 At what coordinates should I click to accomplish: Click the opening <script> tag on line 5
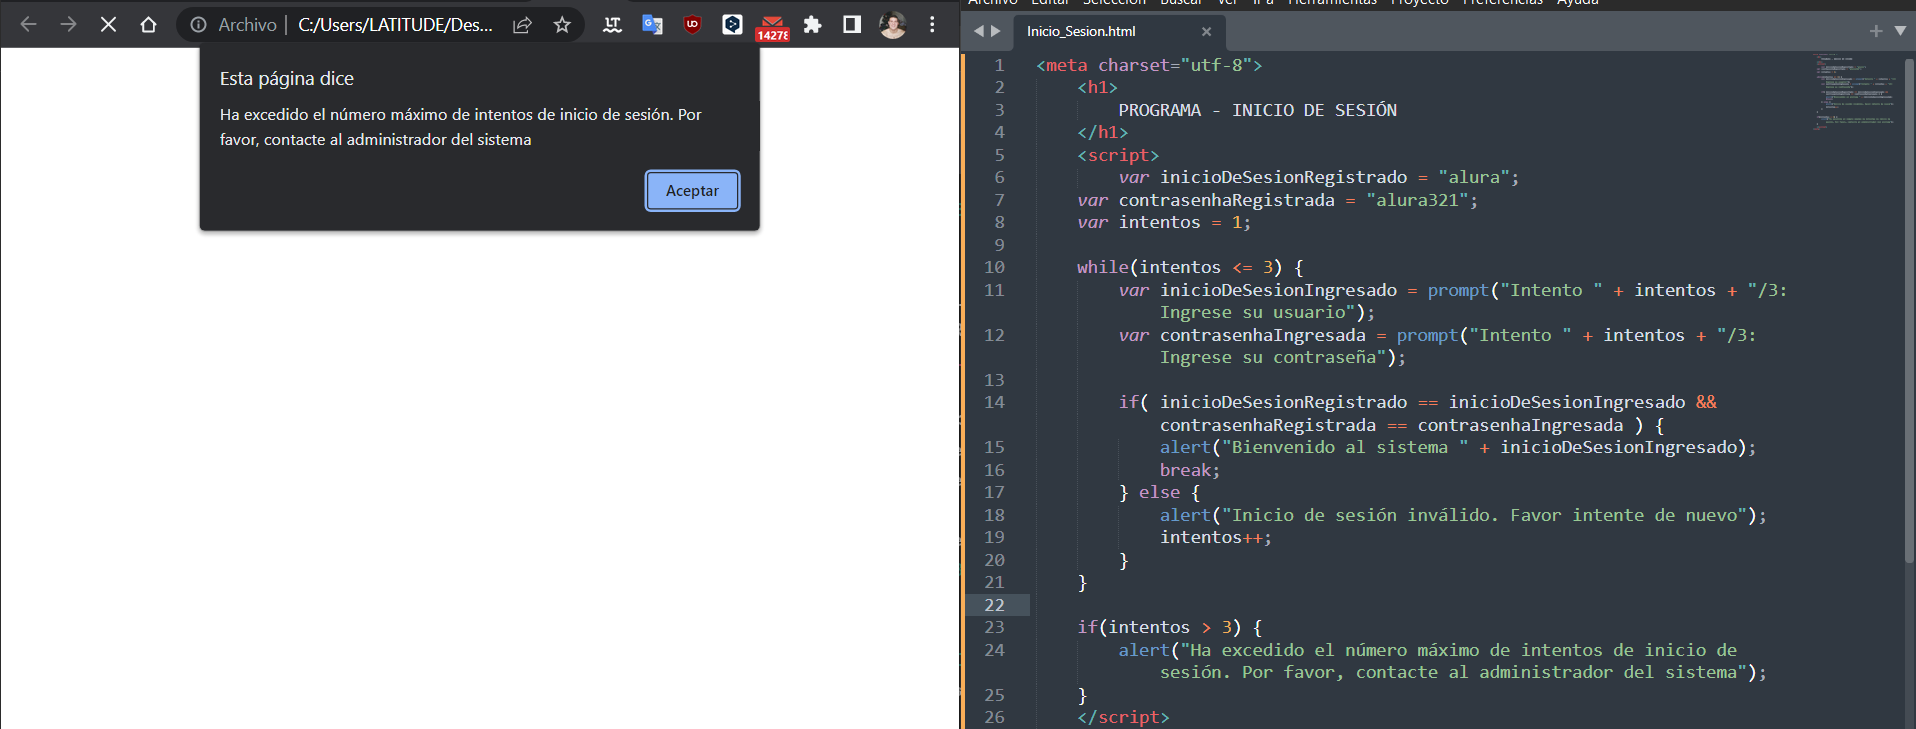pyautogui.click(x=1118, y=155)
